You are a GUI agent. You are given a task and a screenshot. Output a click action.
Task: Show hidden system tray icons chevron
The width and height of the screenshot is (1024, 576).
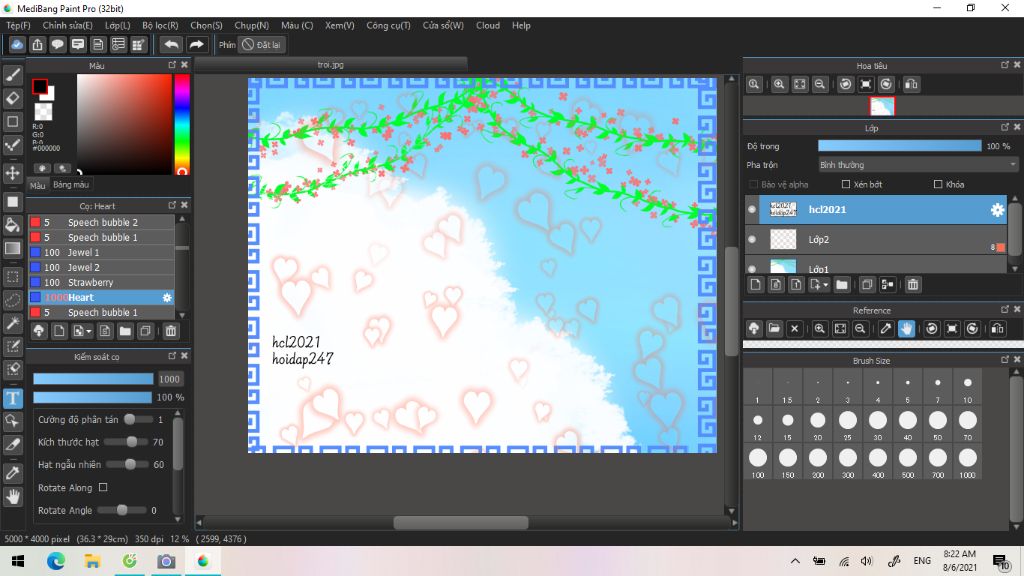(795, 561)
